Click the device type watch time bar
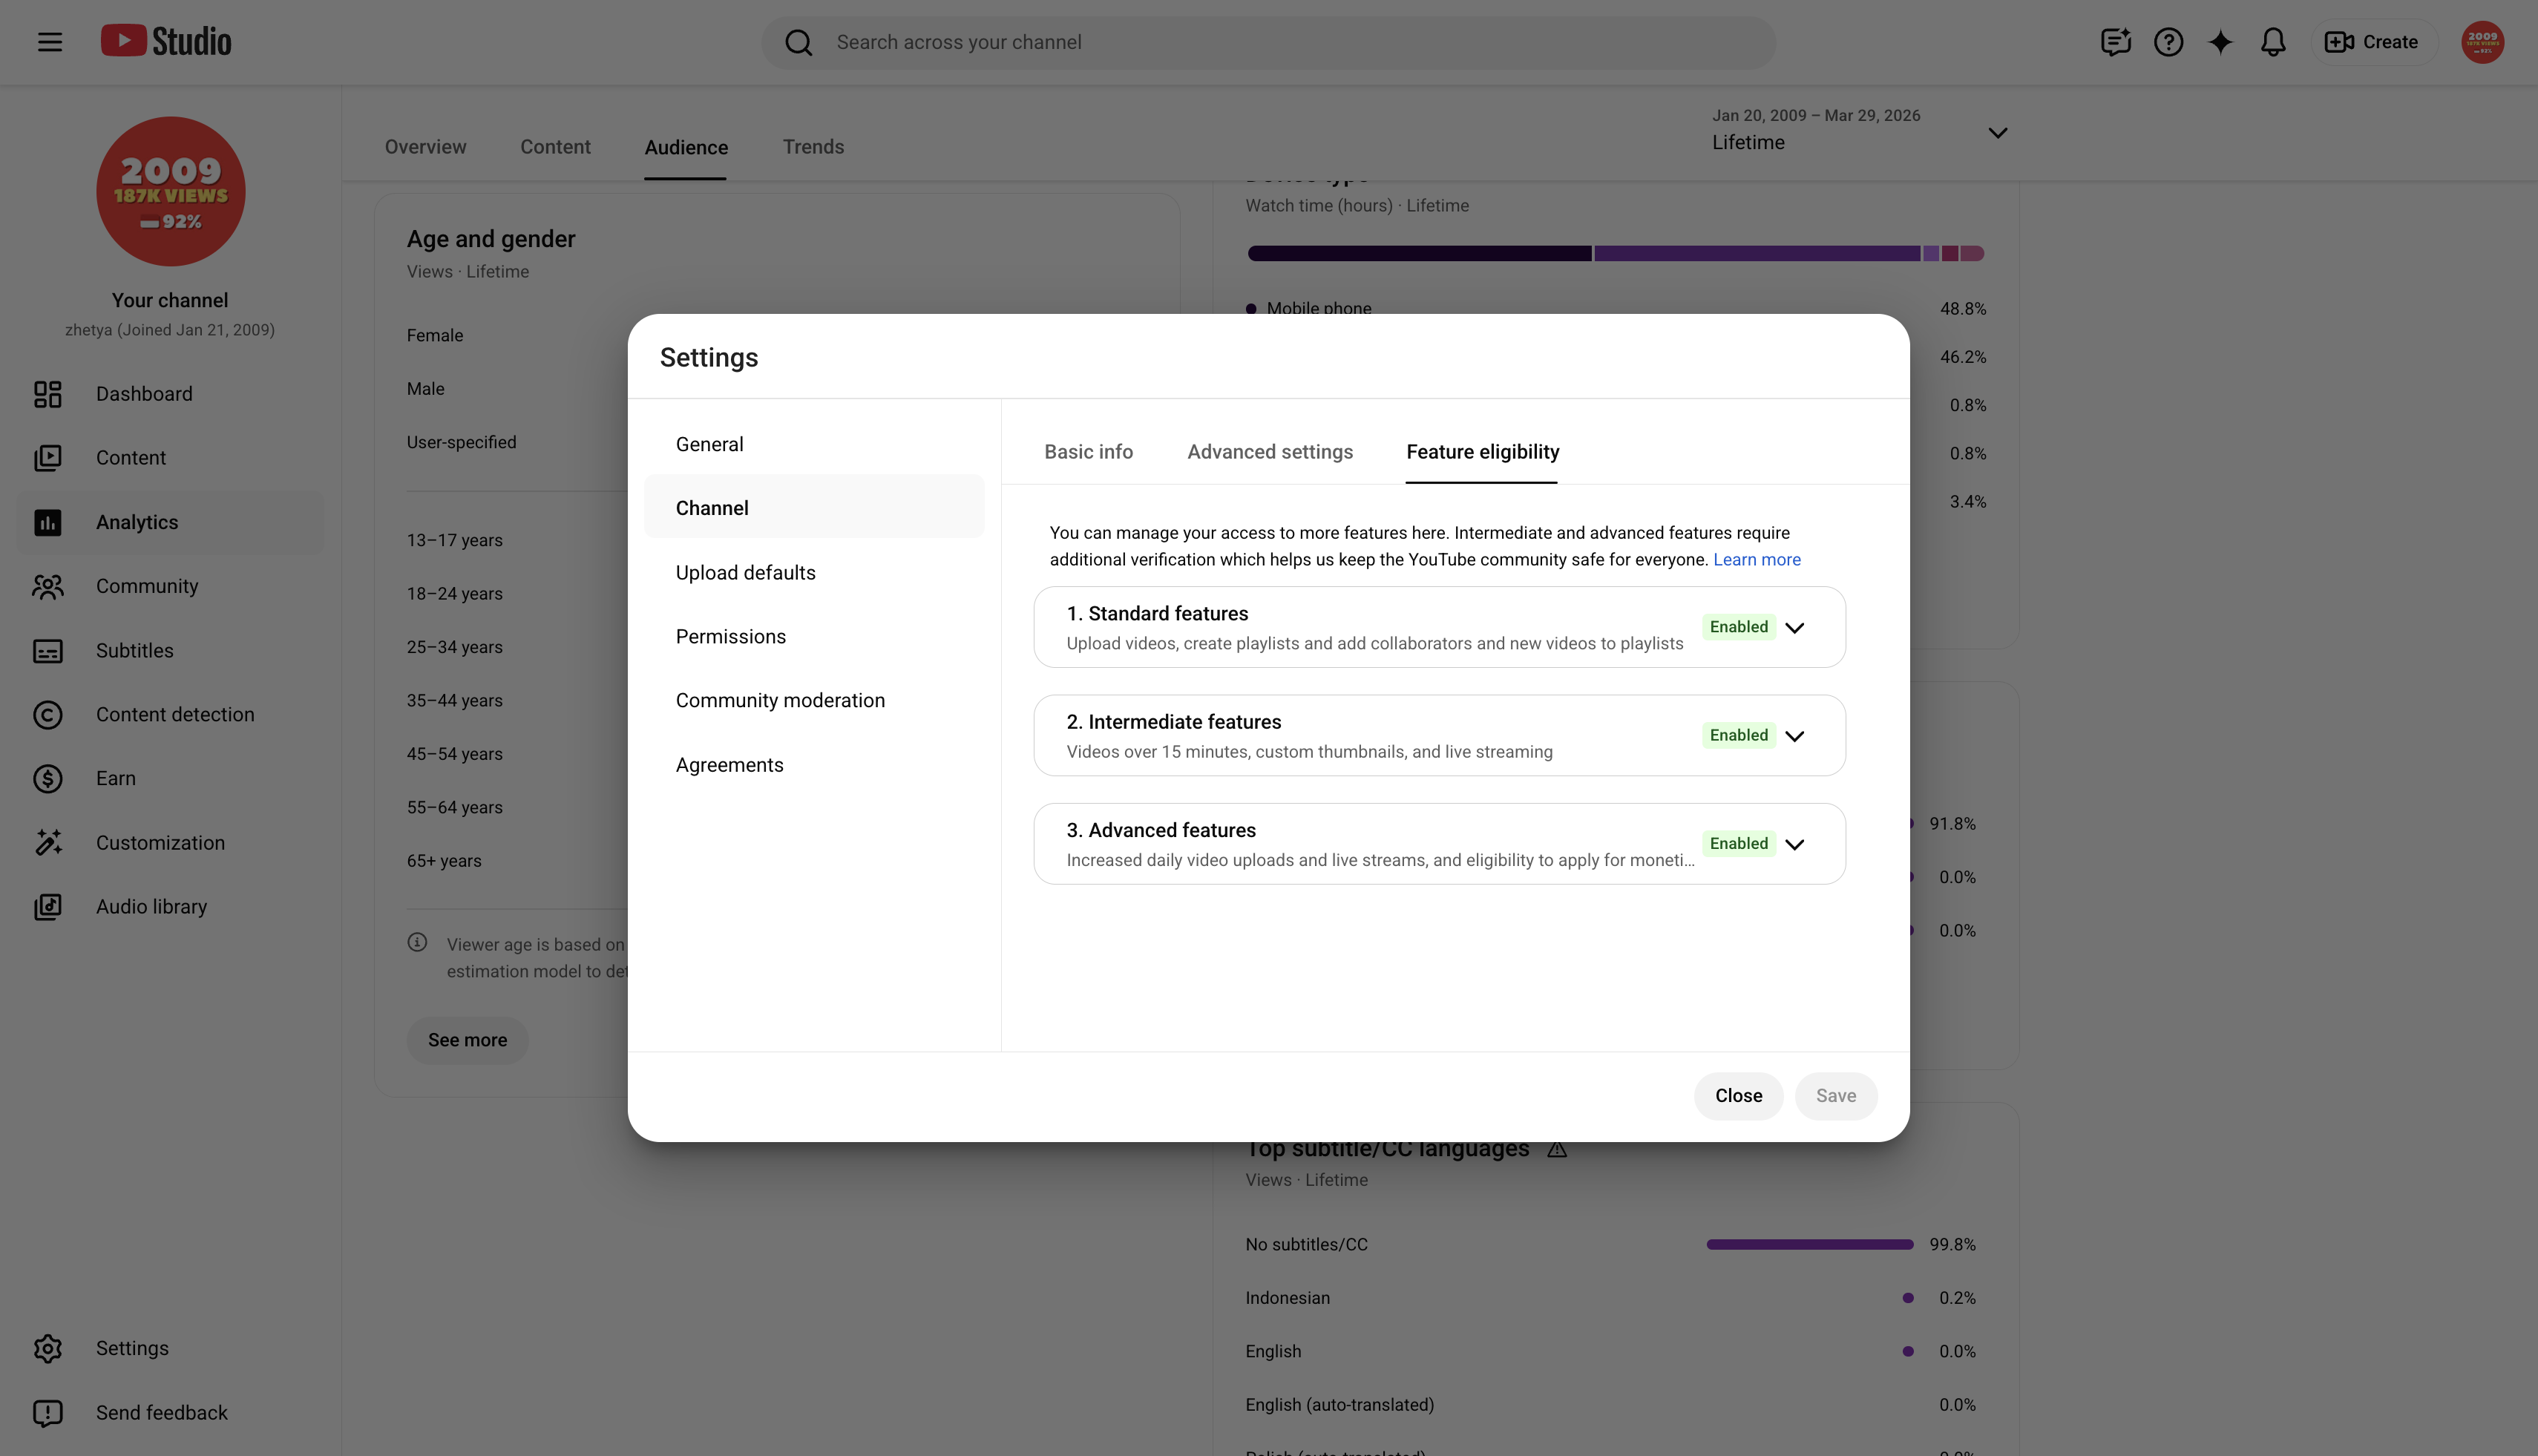Image resolution: width=2538 pixels, height=1456 pixels. click(x=1615, y=254)
